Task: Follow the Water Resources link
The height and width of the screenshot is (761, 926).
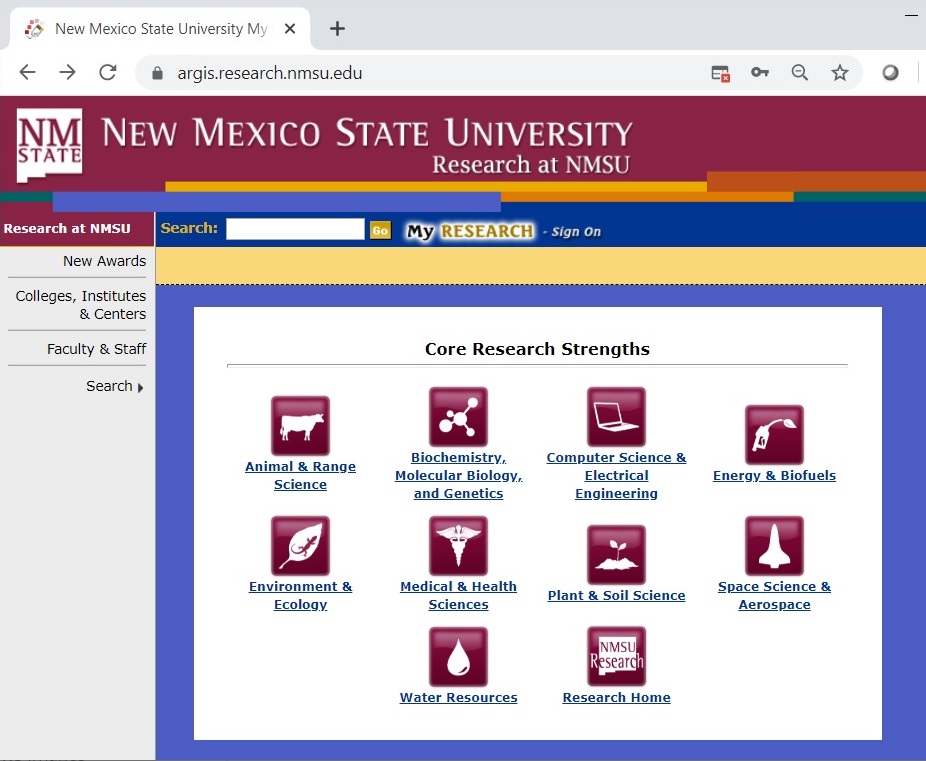Action: tap(458, 697)
